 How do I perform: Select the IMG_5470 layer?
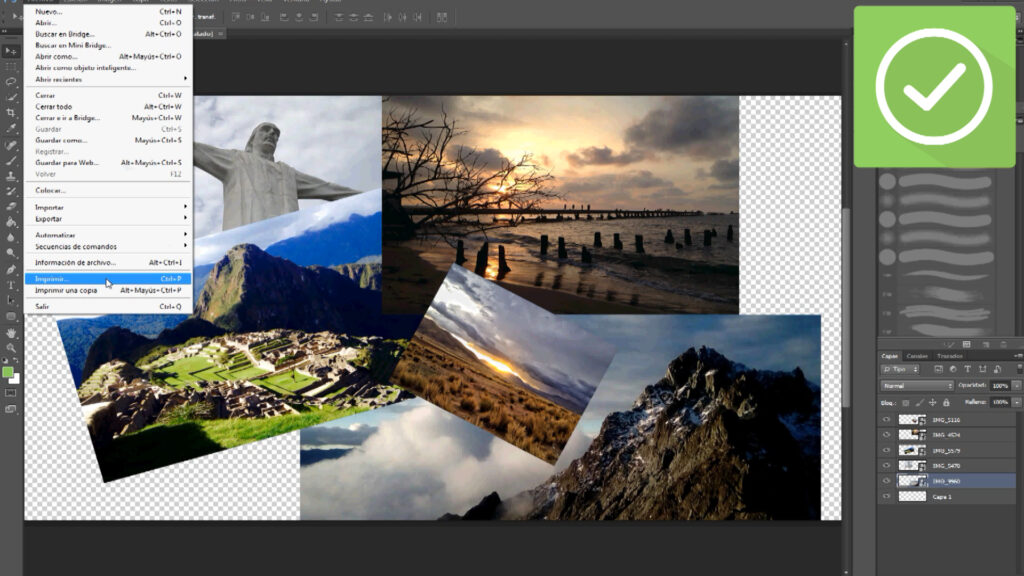[946, 465]
